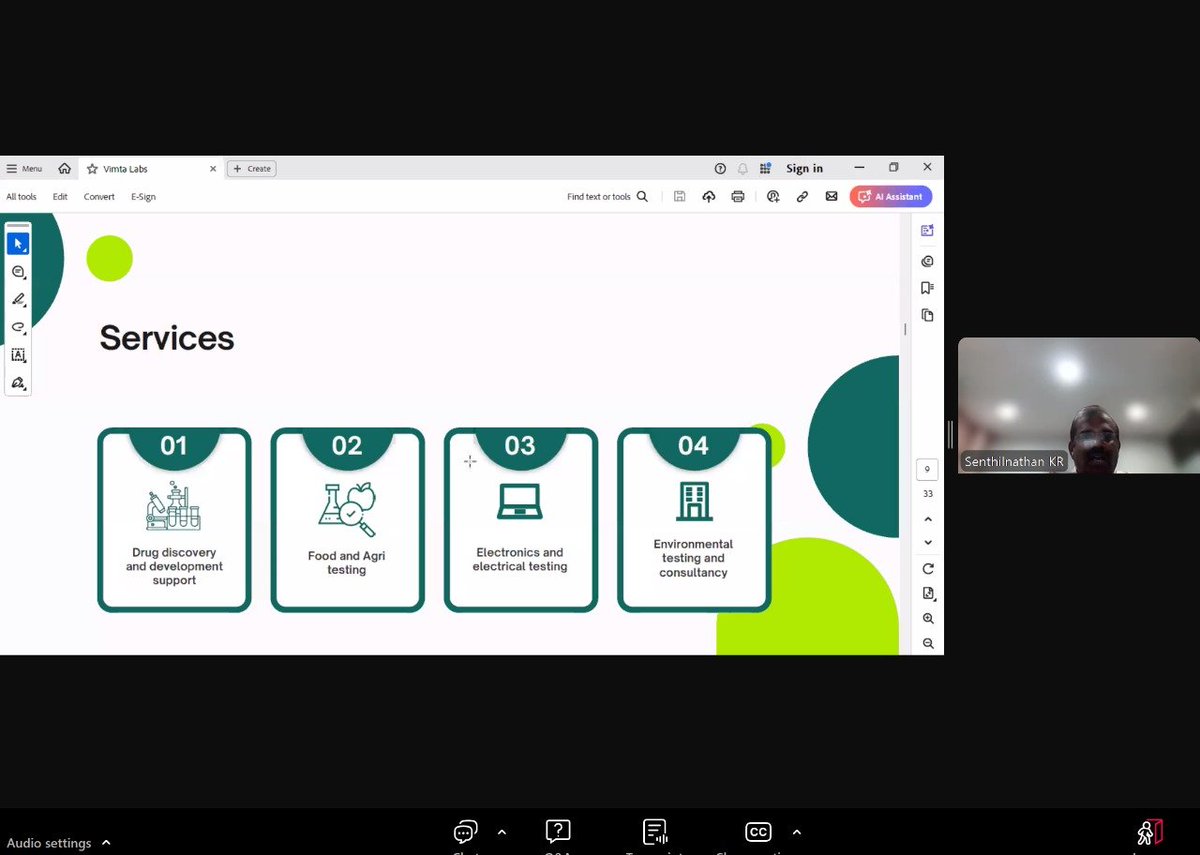Select the arrow selection tool in Acrobat
The width and height of the screenshot is (1200, 855).
tap(18, 243)
